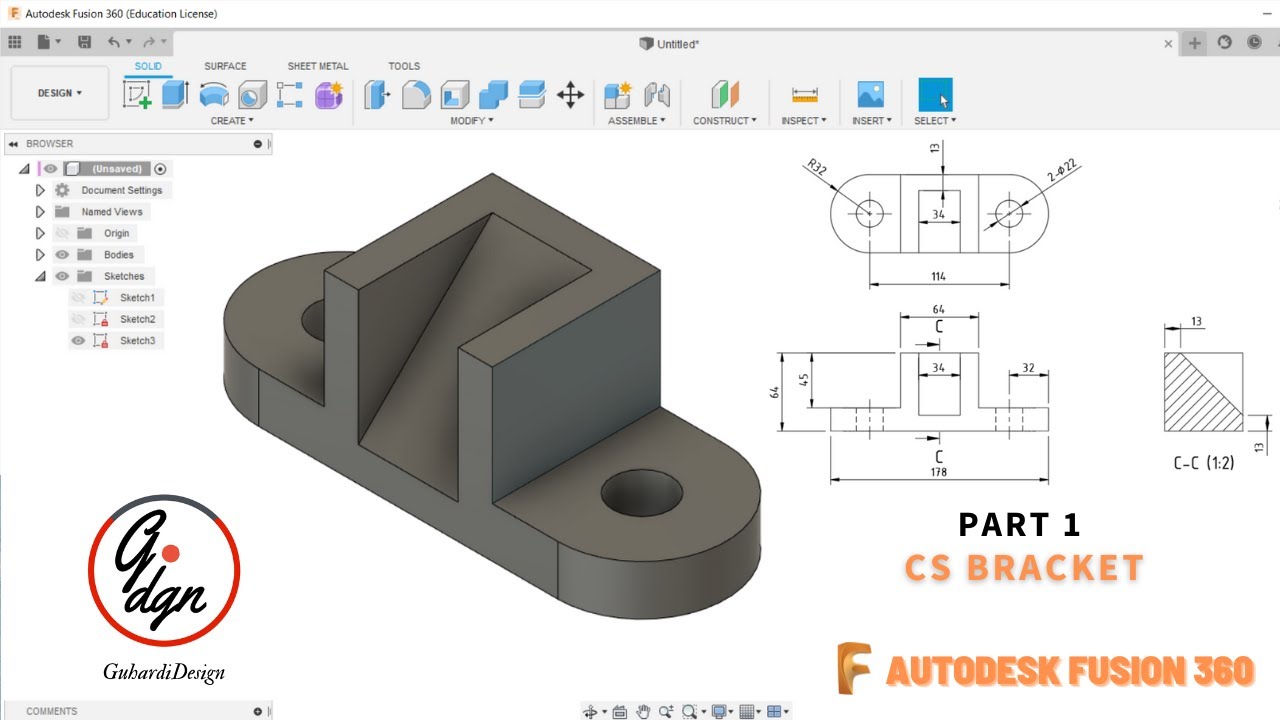Expand the COMMENTS panel plus button
The image size is (1280, 720).
coord(258,711)
